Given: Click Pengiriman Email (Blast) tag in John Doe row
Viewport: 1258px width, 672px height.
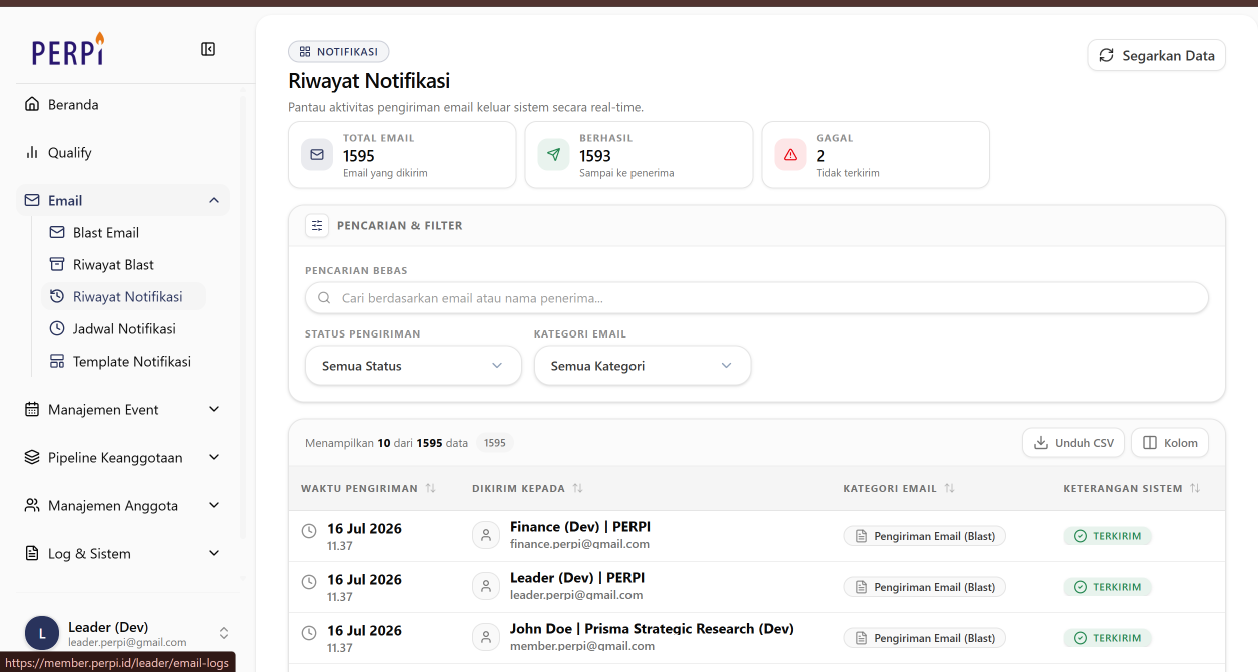Looking at the screenshot, I should click(925, 638).
